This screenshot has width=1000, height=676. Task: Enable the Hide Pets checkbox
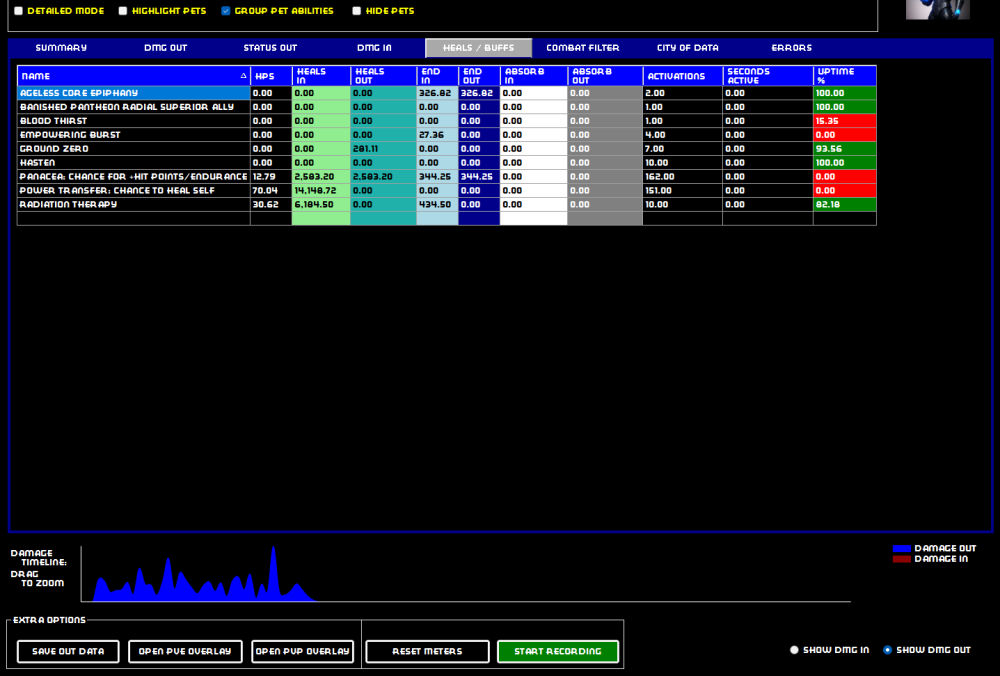357,11
